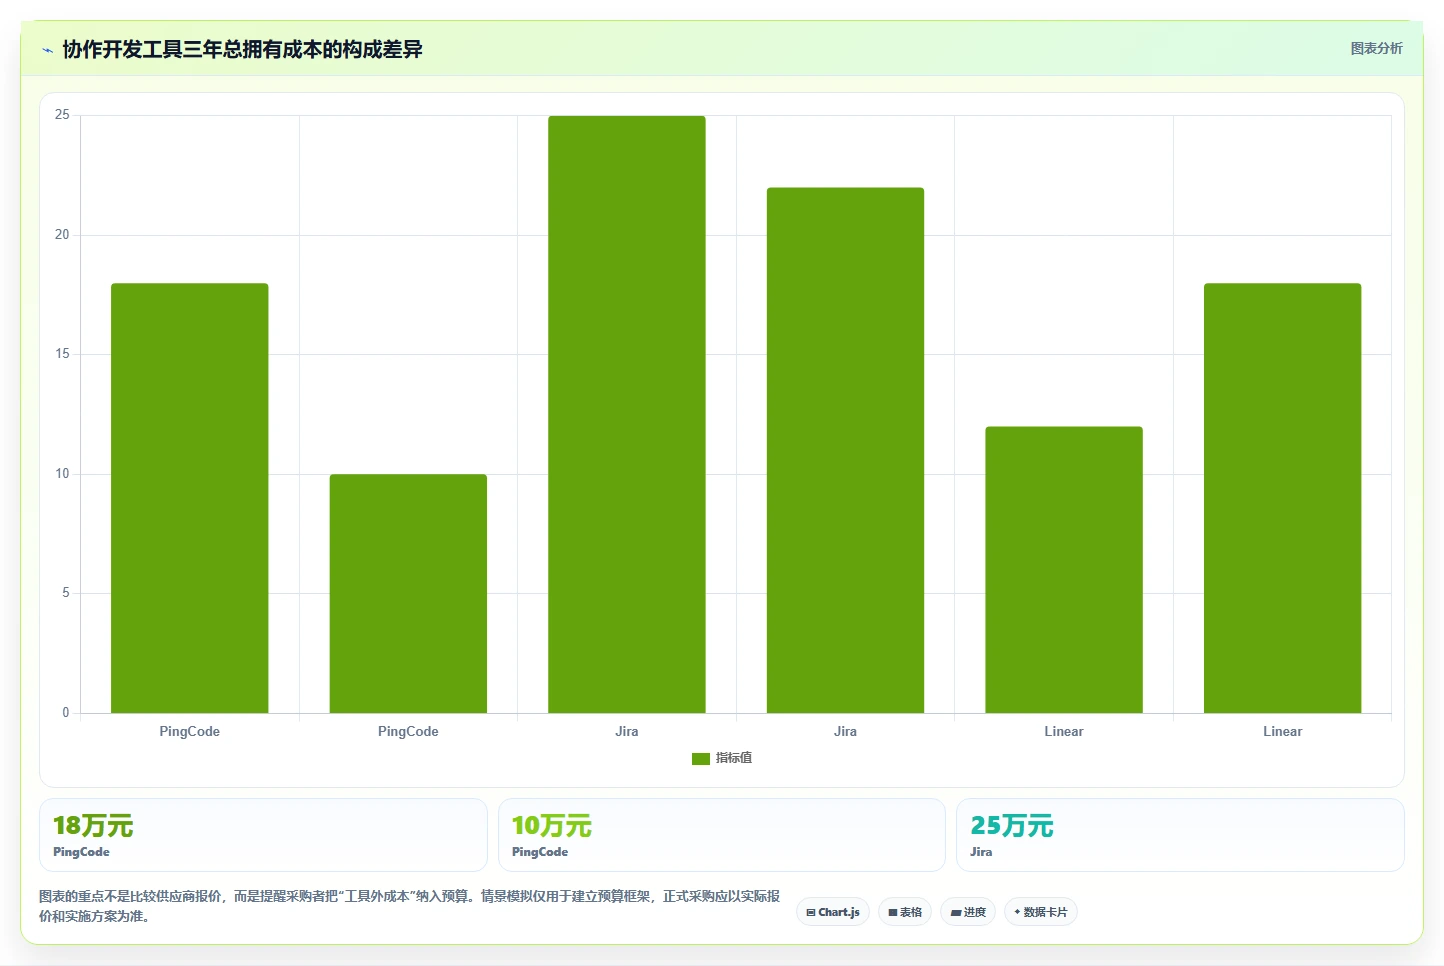
Task: Click the chart title 协作开发工具三年总拥有成本的构成差异
Action: coord(242,50)
